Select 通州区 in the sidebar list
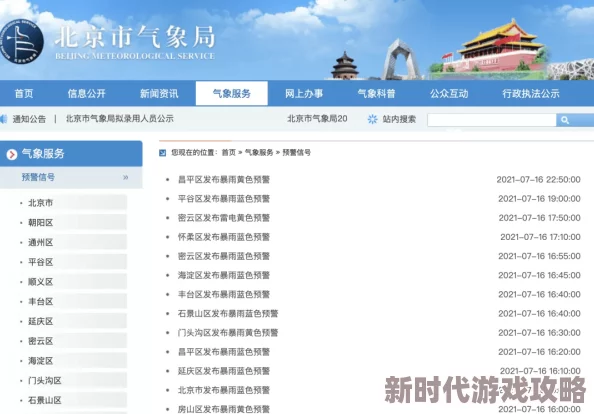This screenshot has width=594, height=414. point(41,242)
